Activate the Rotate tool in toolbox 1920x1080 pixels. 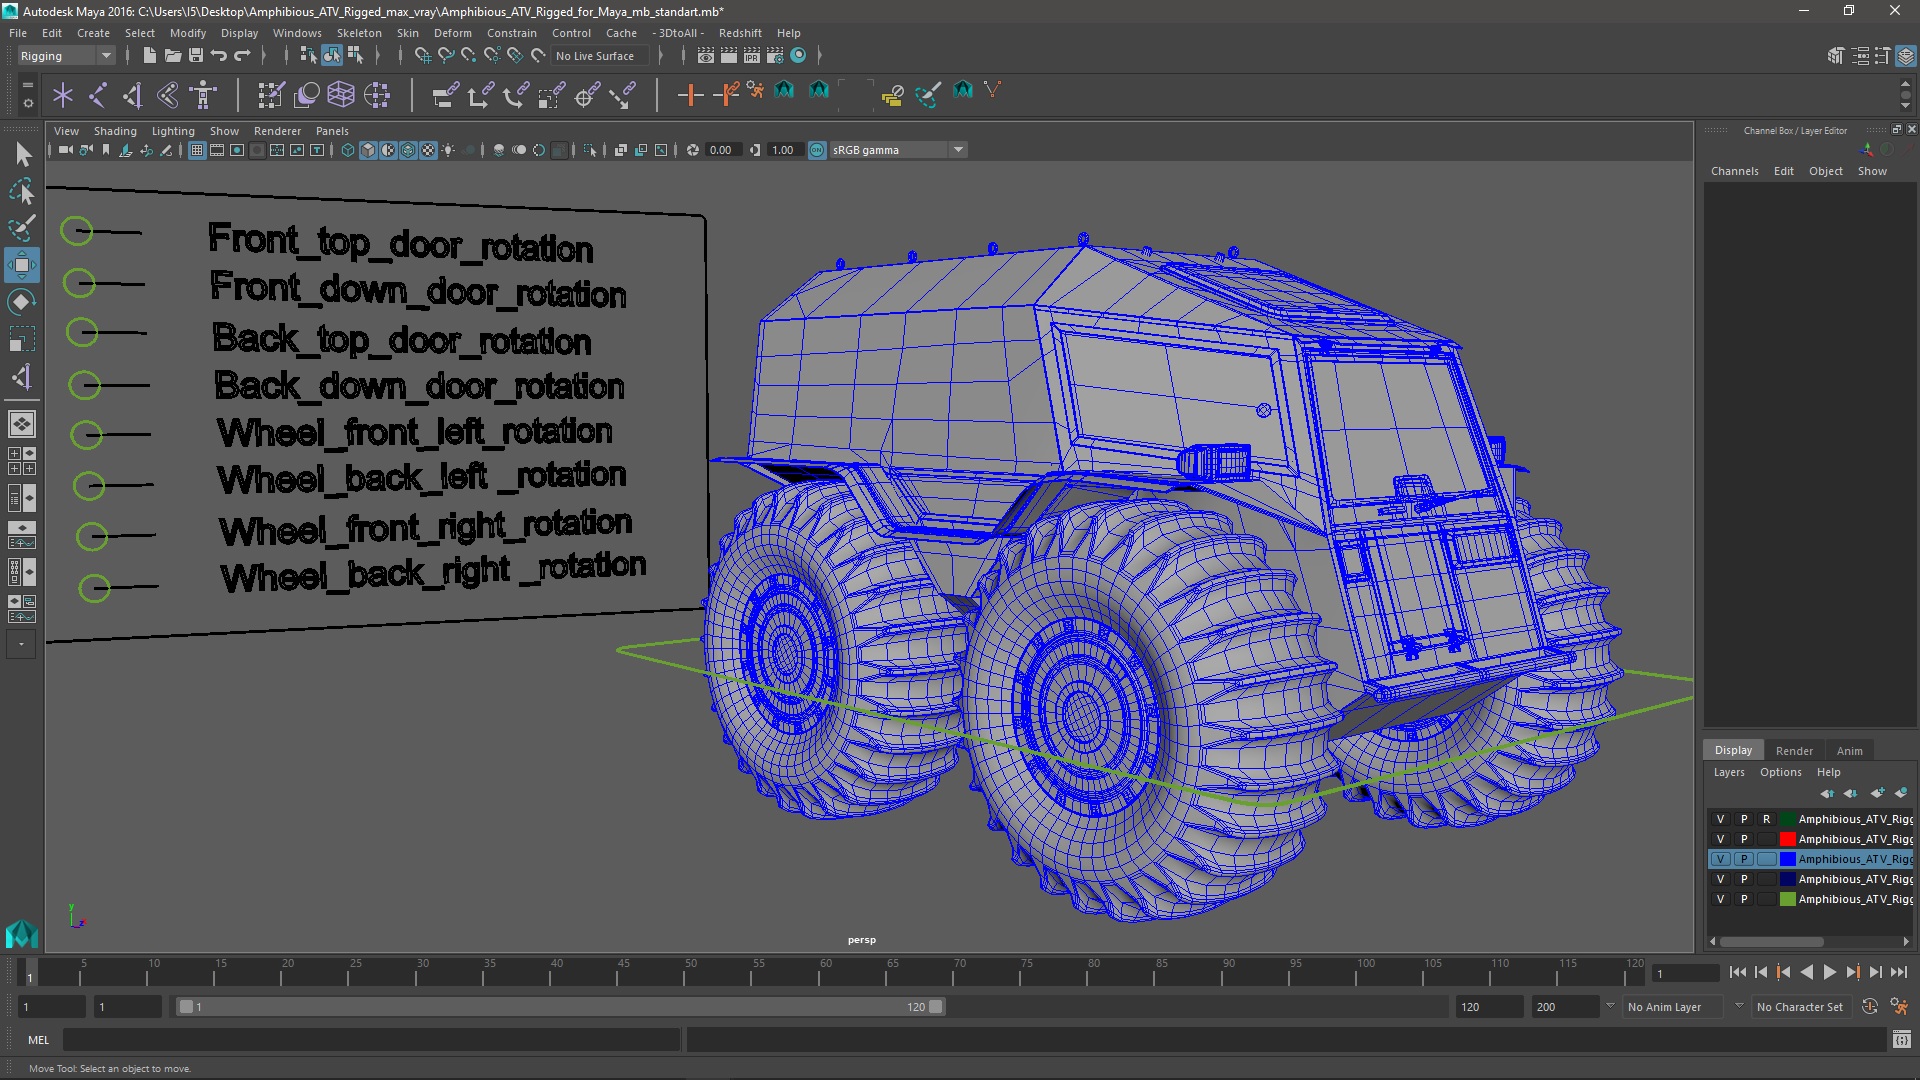click(21, 302)
